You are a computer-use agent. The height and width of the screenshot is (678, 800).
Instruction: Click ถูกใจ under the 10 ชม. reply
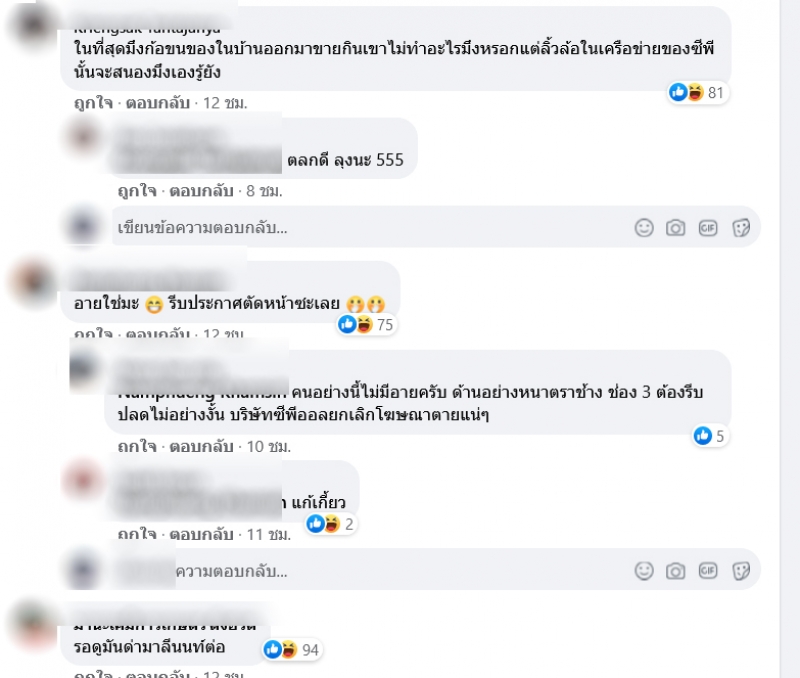pyautogui.click(x=137, y=446)
